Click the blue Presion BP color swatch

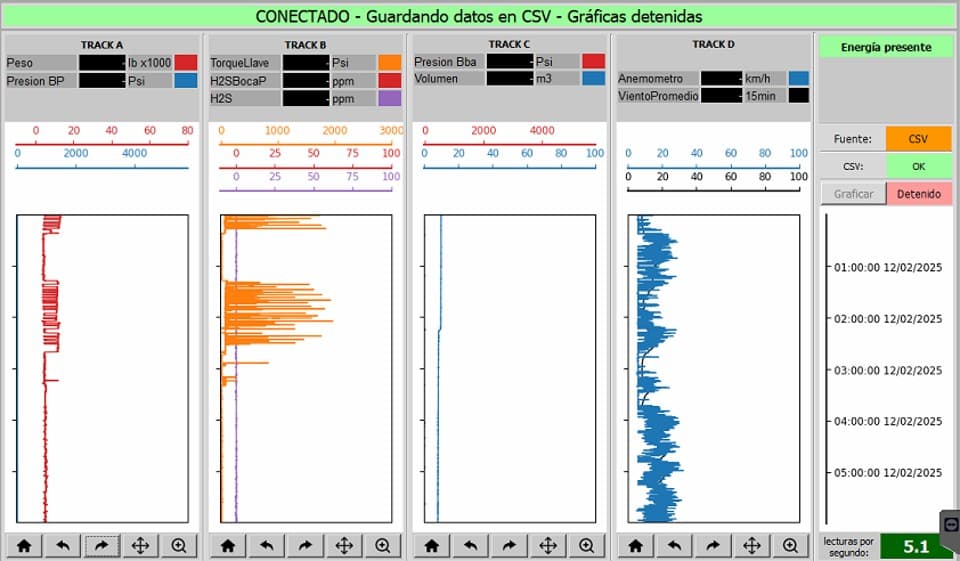coord(186,81)
